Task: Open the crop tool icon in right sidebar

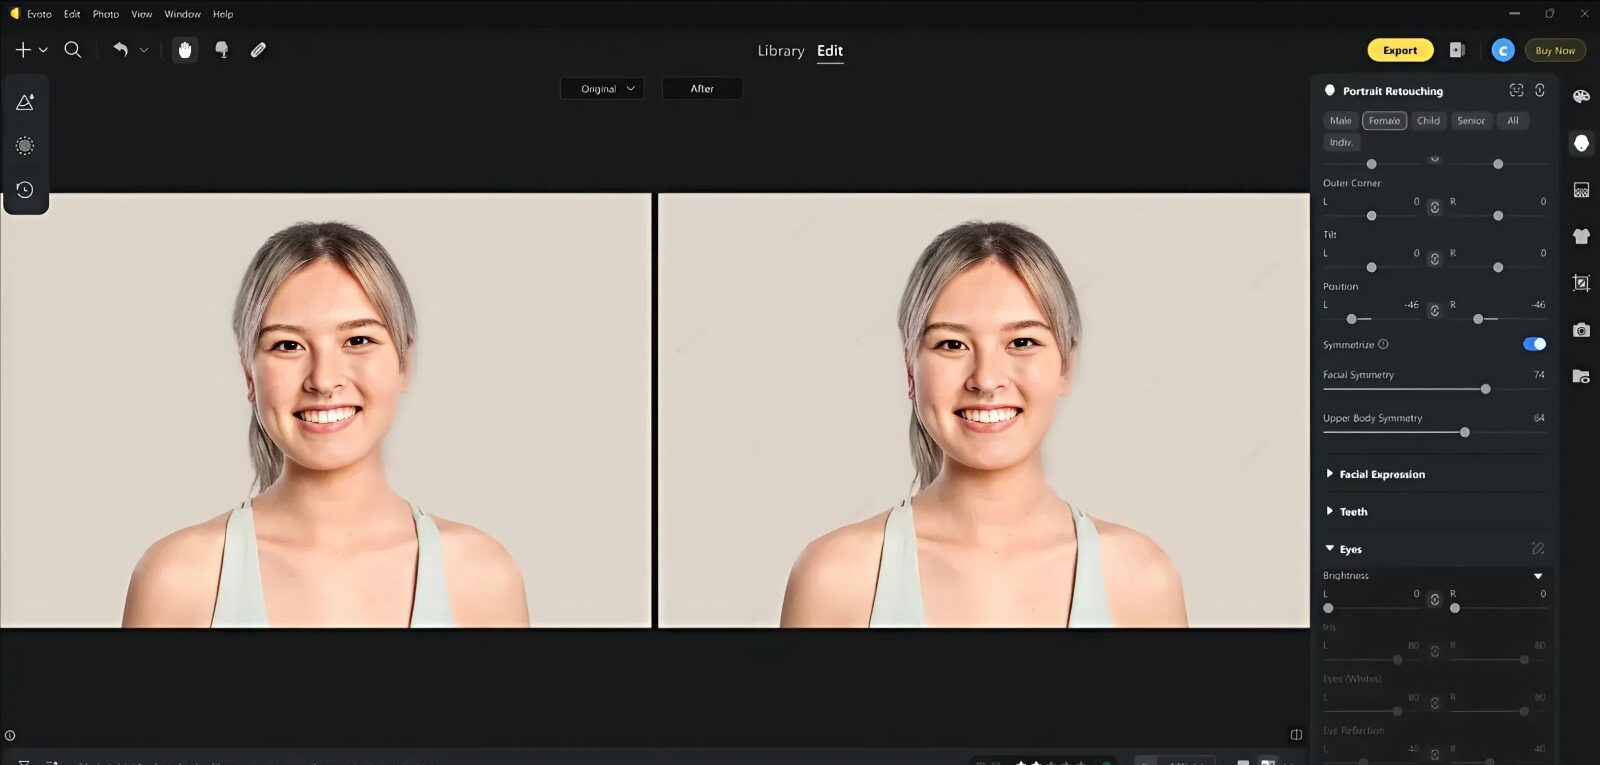Action: [1581, 283]
